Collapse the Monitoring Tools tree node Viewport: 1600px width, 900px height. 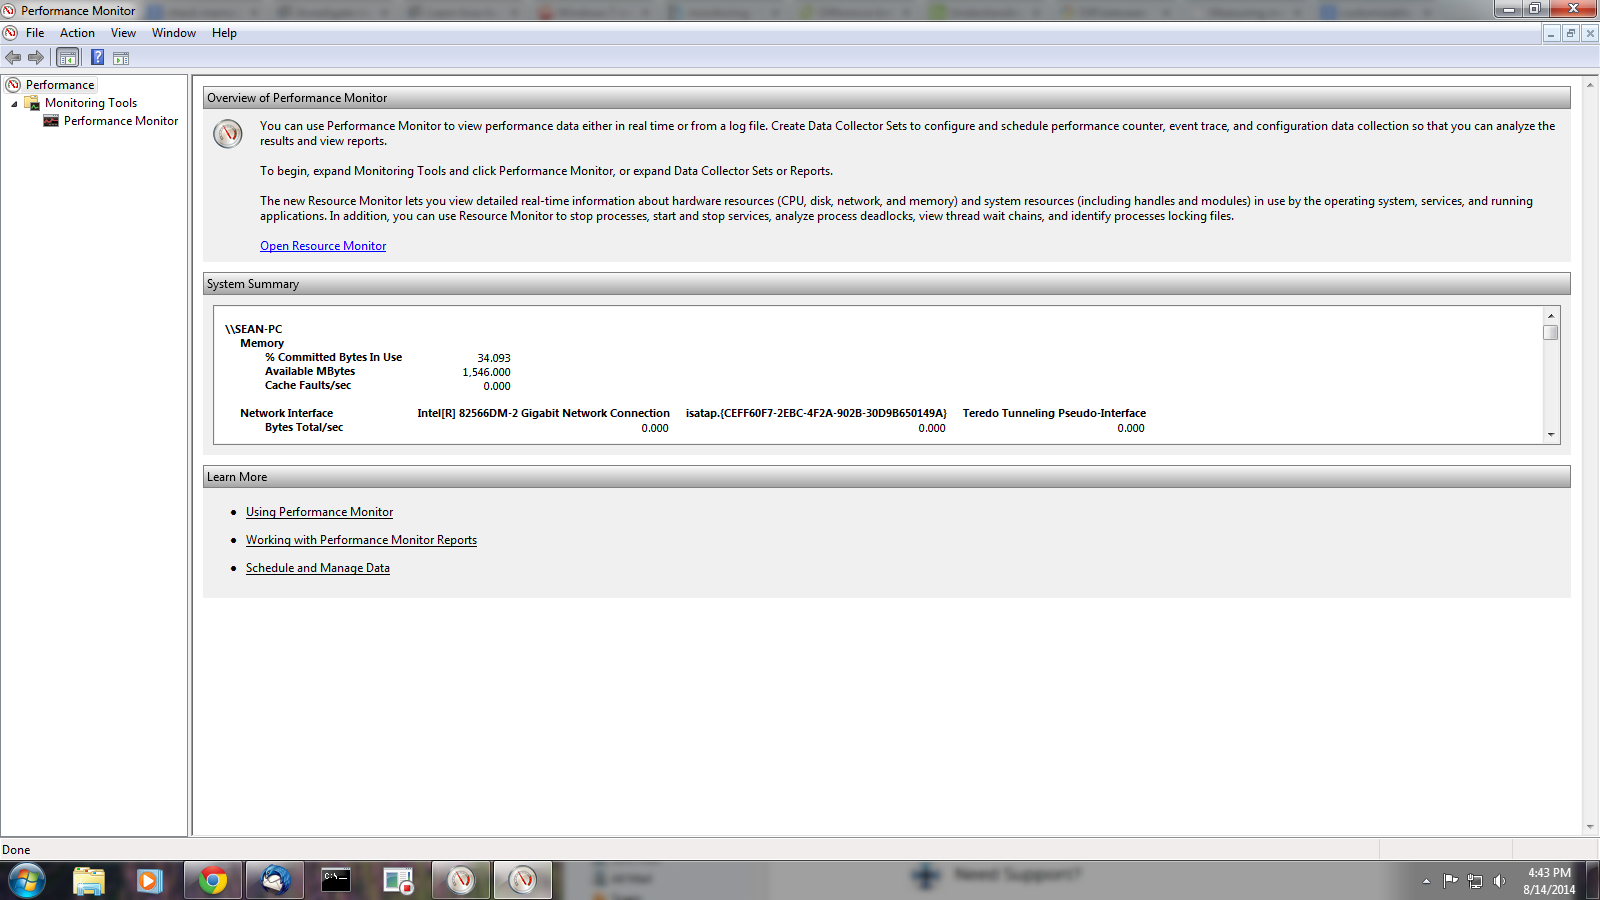pos(14,104)
